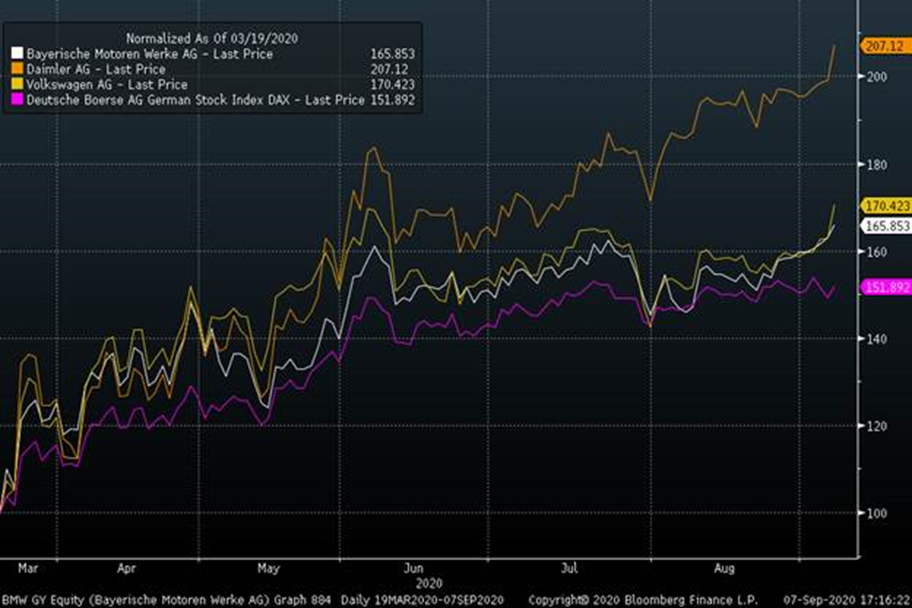912x608 pixels.
Task: Click the magenta DAX legend color swatch
Action: 17,99
